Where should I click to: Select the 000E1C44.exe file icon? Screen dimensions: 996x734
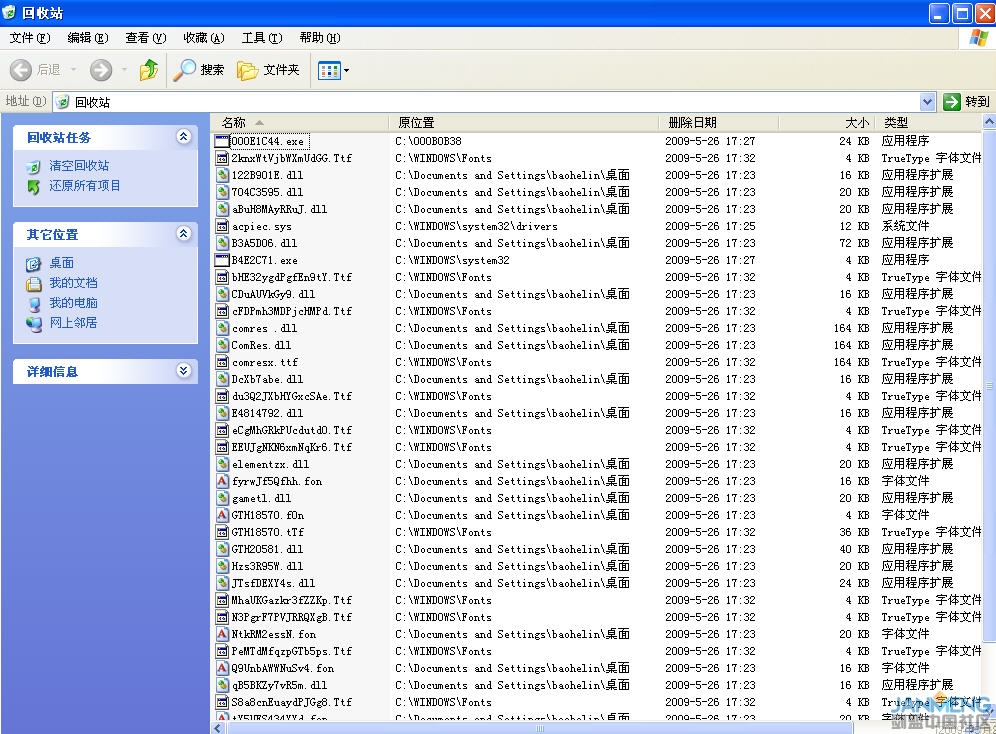(223, 141)
